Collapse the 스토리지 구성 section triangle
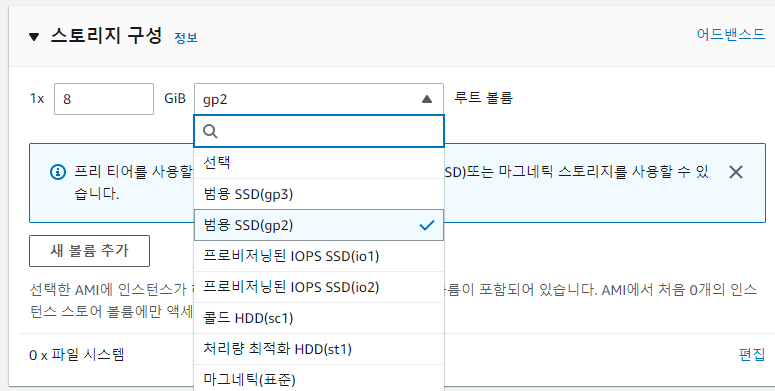Viewport: 775px width, 391px height. 34,37
